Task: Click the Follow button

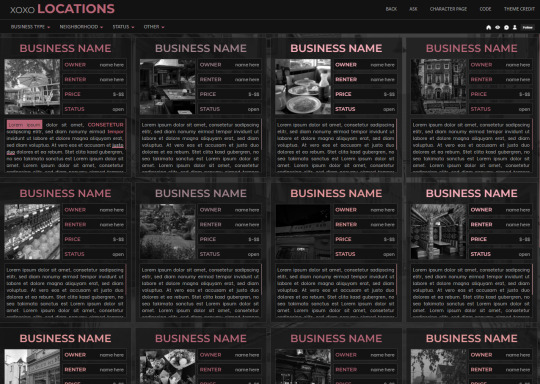Action: click(x=527, y=27)
